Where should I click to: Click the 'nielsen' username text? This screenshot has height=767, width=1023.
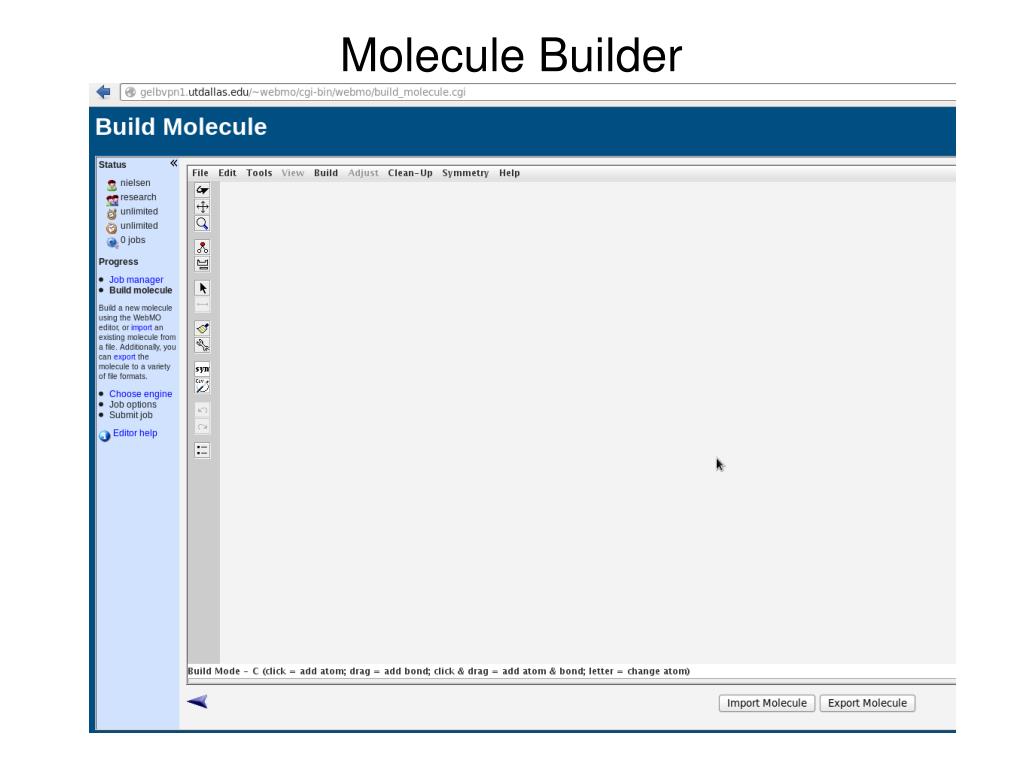[x=135, y=183]
